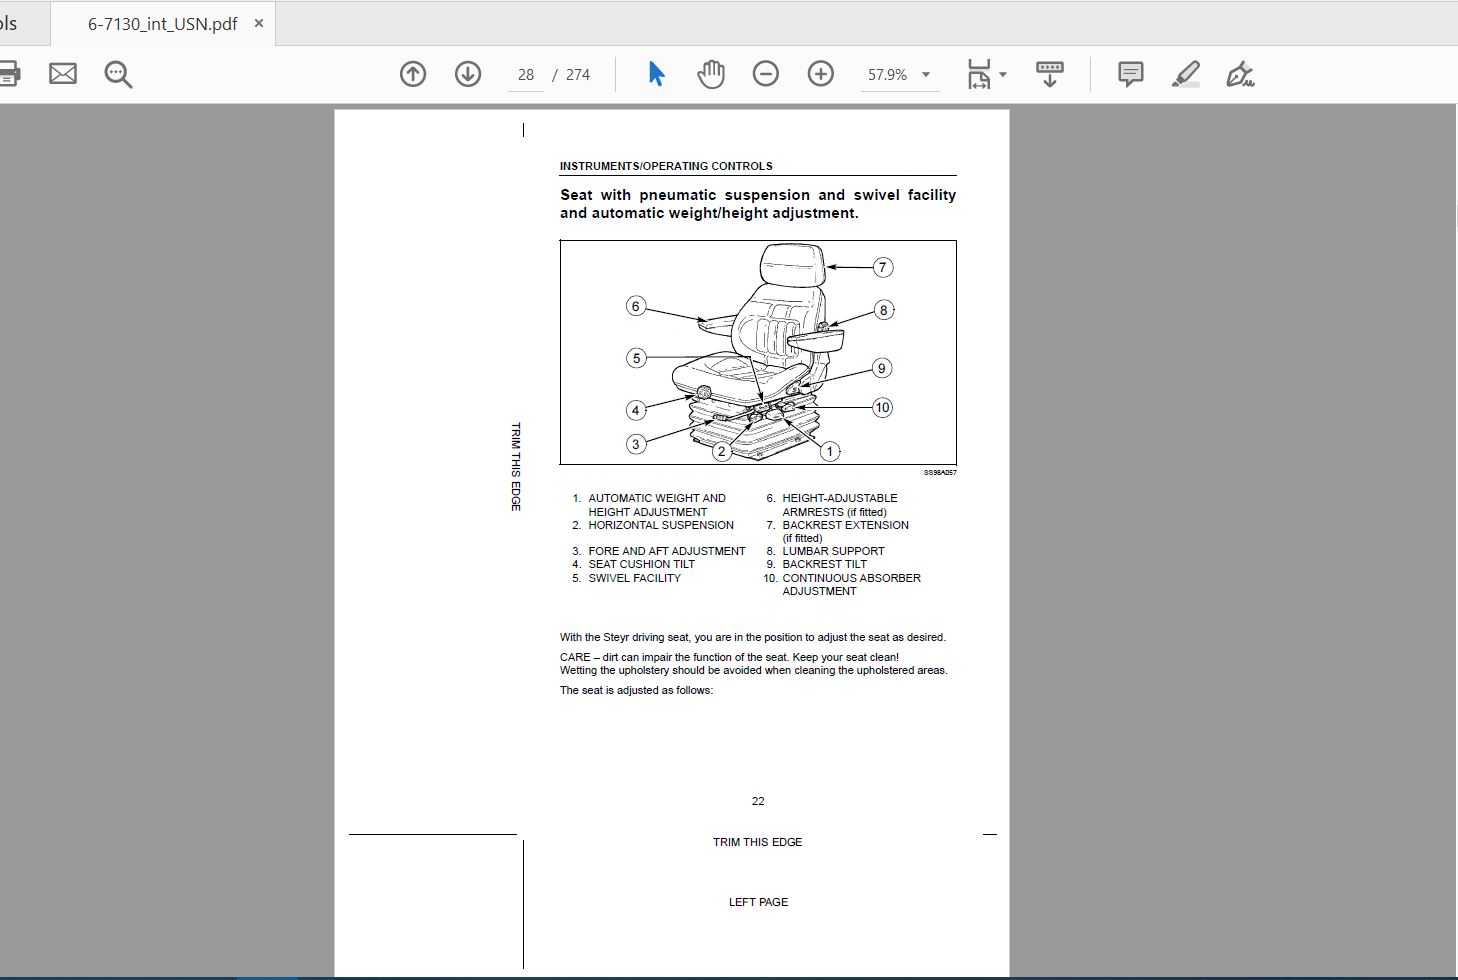Screen dimensions: 1458x980
Task: Click 'LEFT PAGE' text at the bottom
Action: pos(758,902)
